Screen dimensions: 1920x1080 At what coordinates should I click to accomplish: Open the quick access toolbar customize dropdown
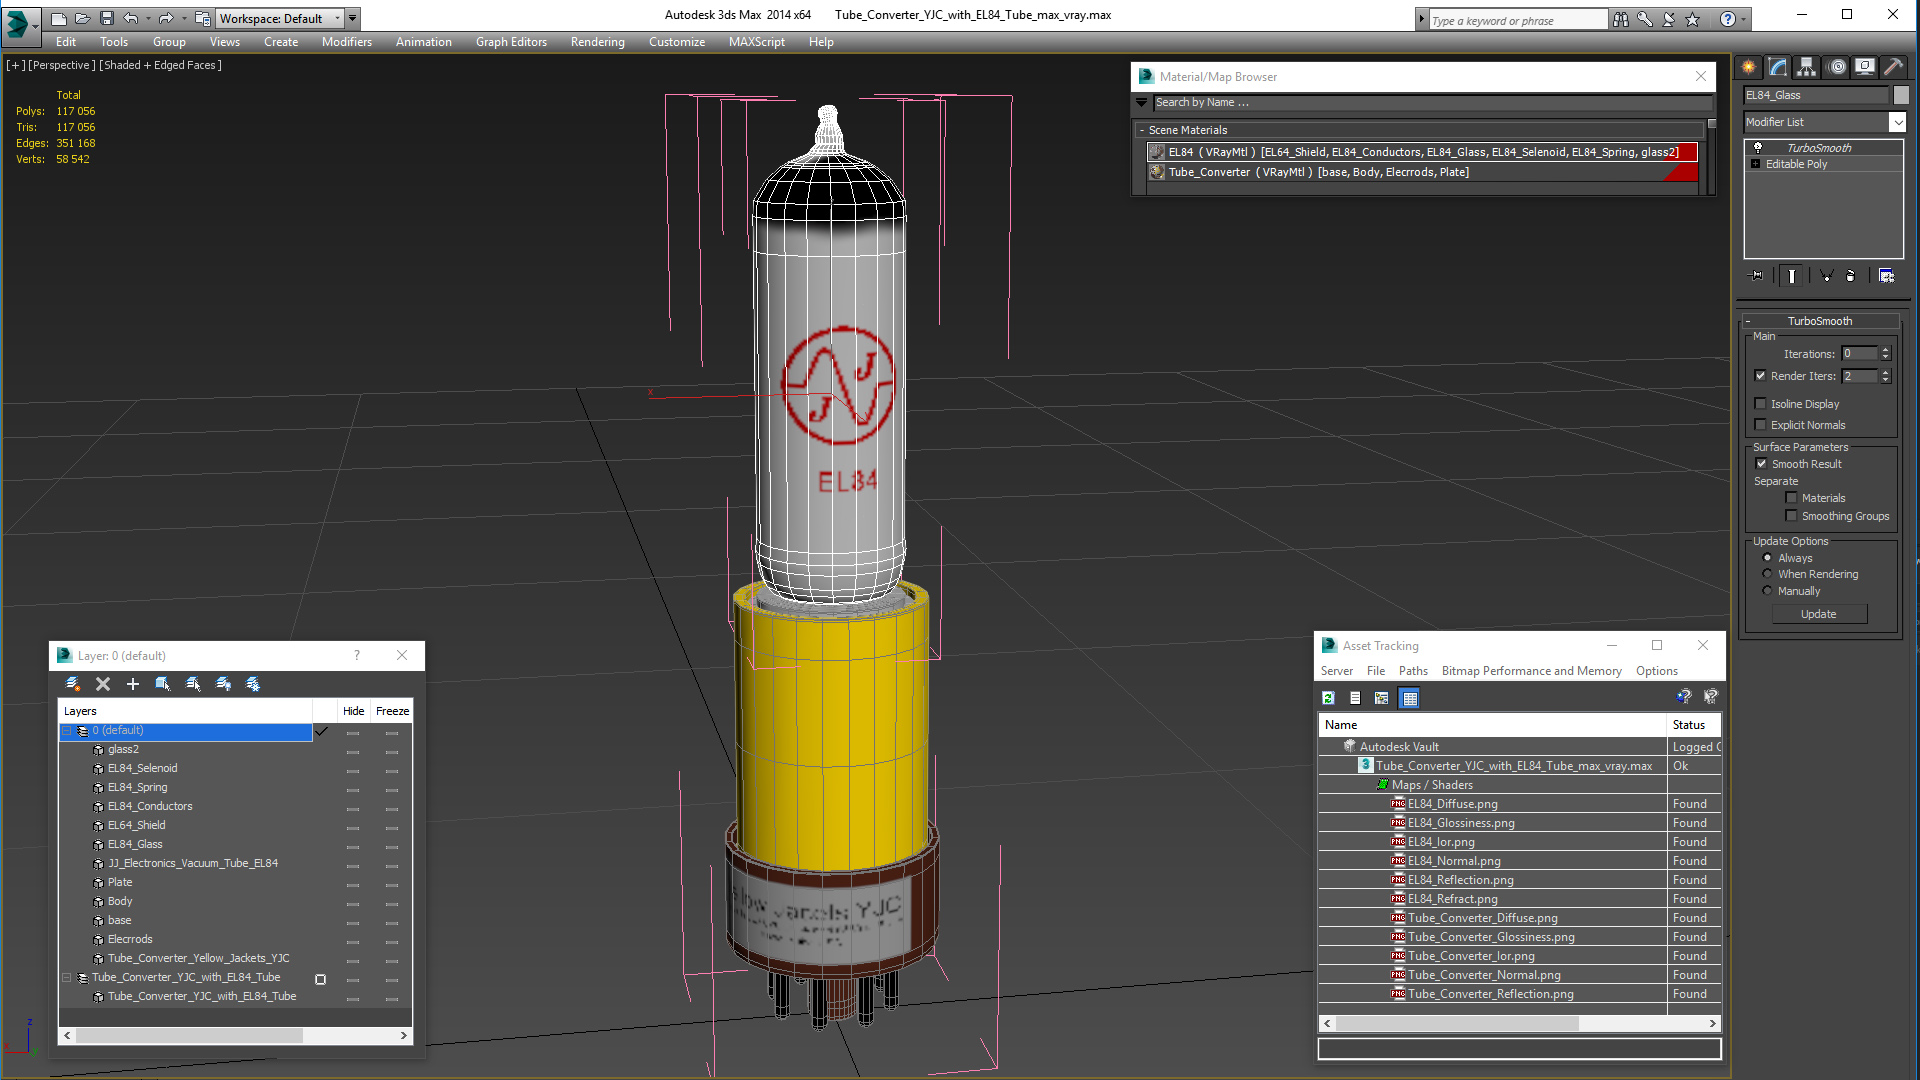pyautogui.click(x=353, y=18)
